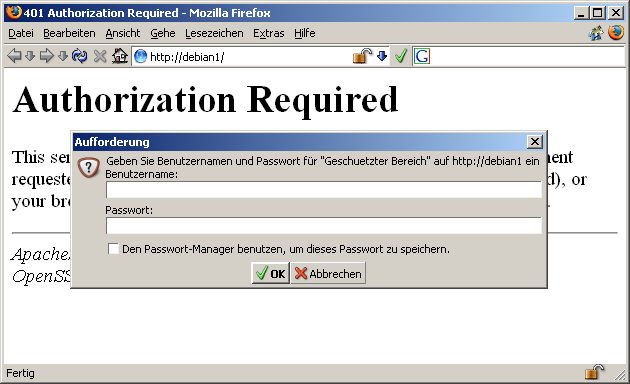
Task: Click the padlock icon in address bar
Action: coord(362,56)
